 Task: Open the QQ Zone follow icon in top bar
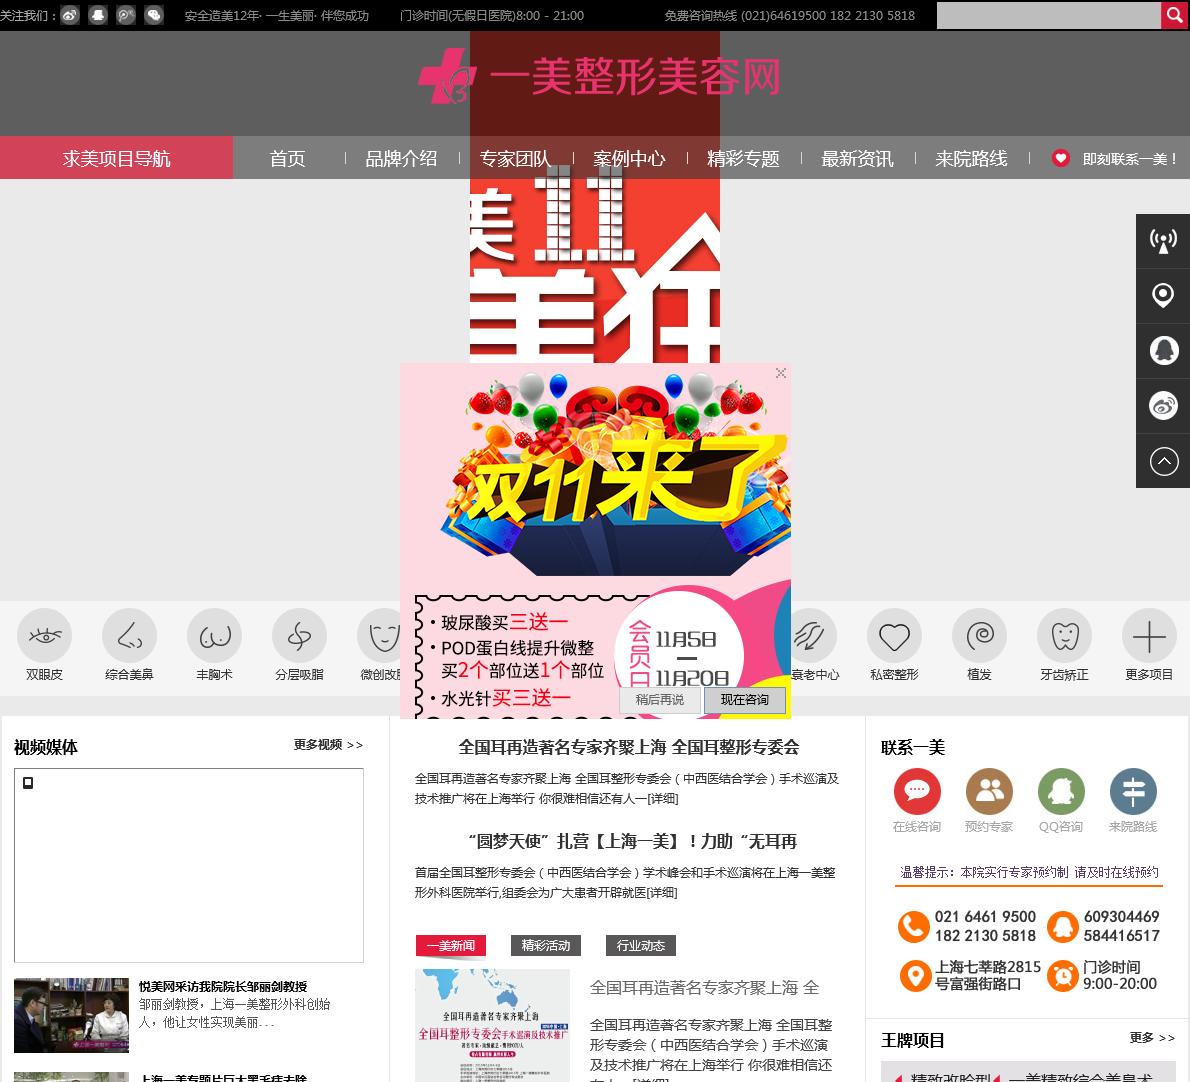[98, 15]
